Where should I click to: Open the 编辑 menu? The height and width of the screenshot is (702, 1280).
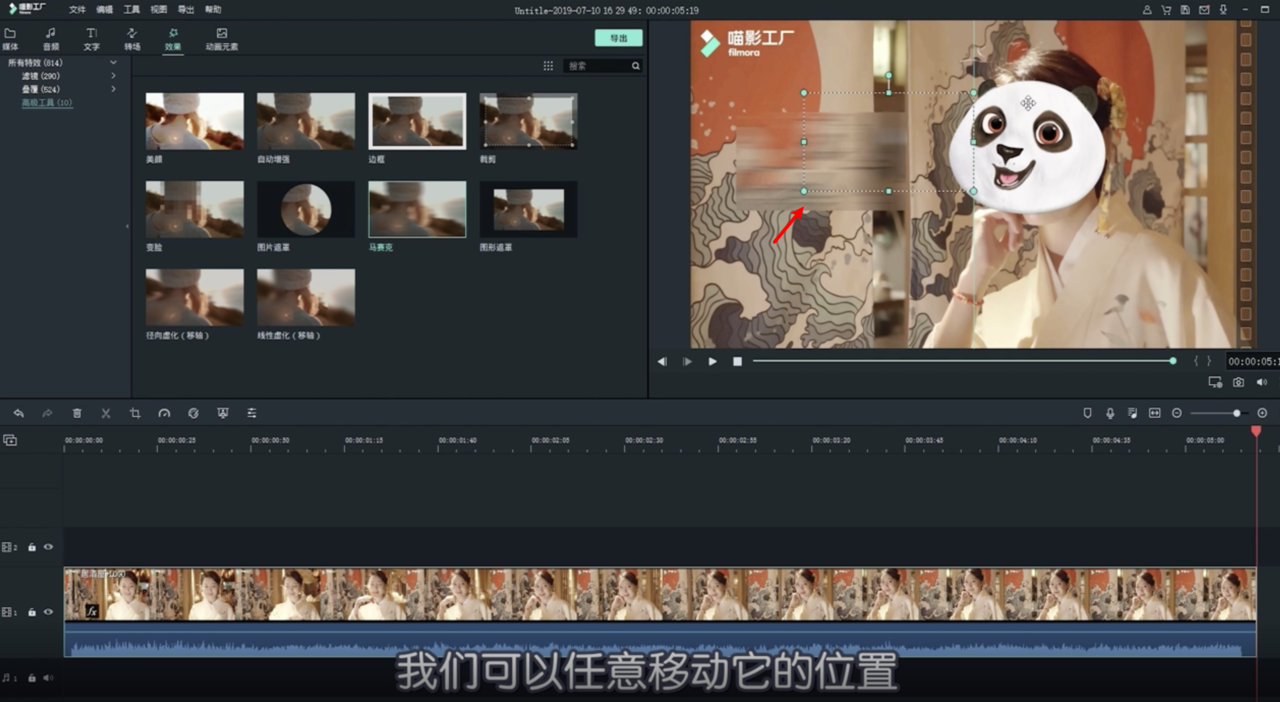tap(104, 9)
